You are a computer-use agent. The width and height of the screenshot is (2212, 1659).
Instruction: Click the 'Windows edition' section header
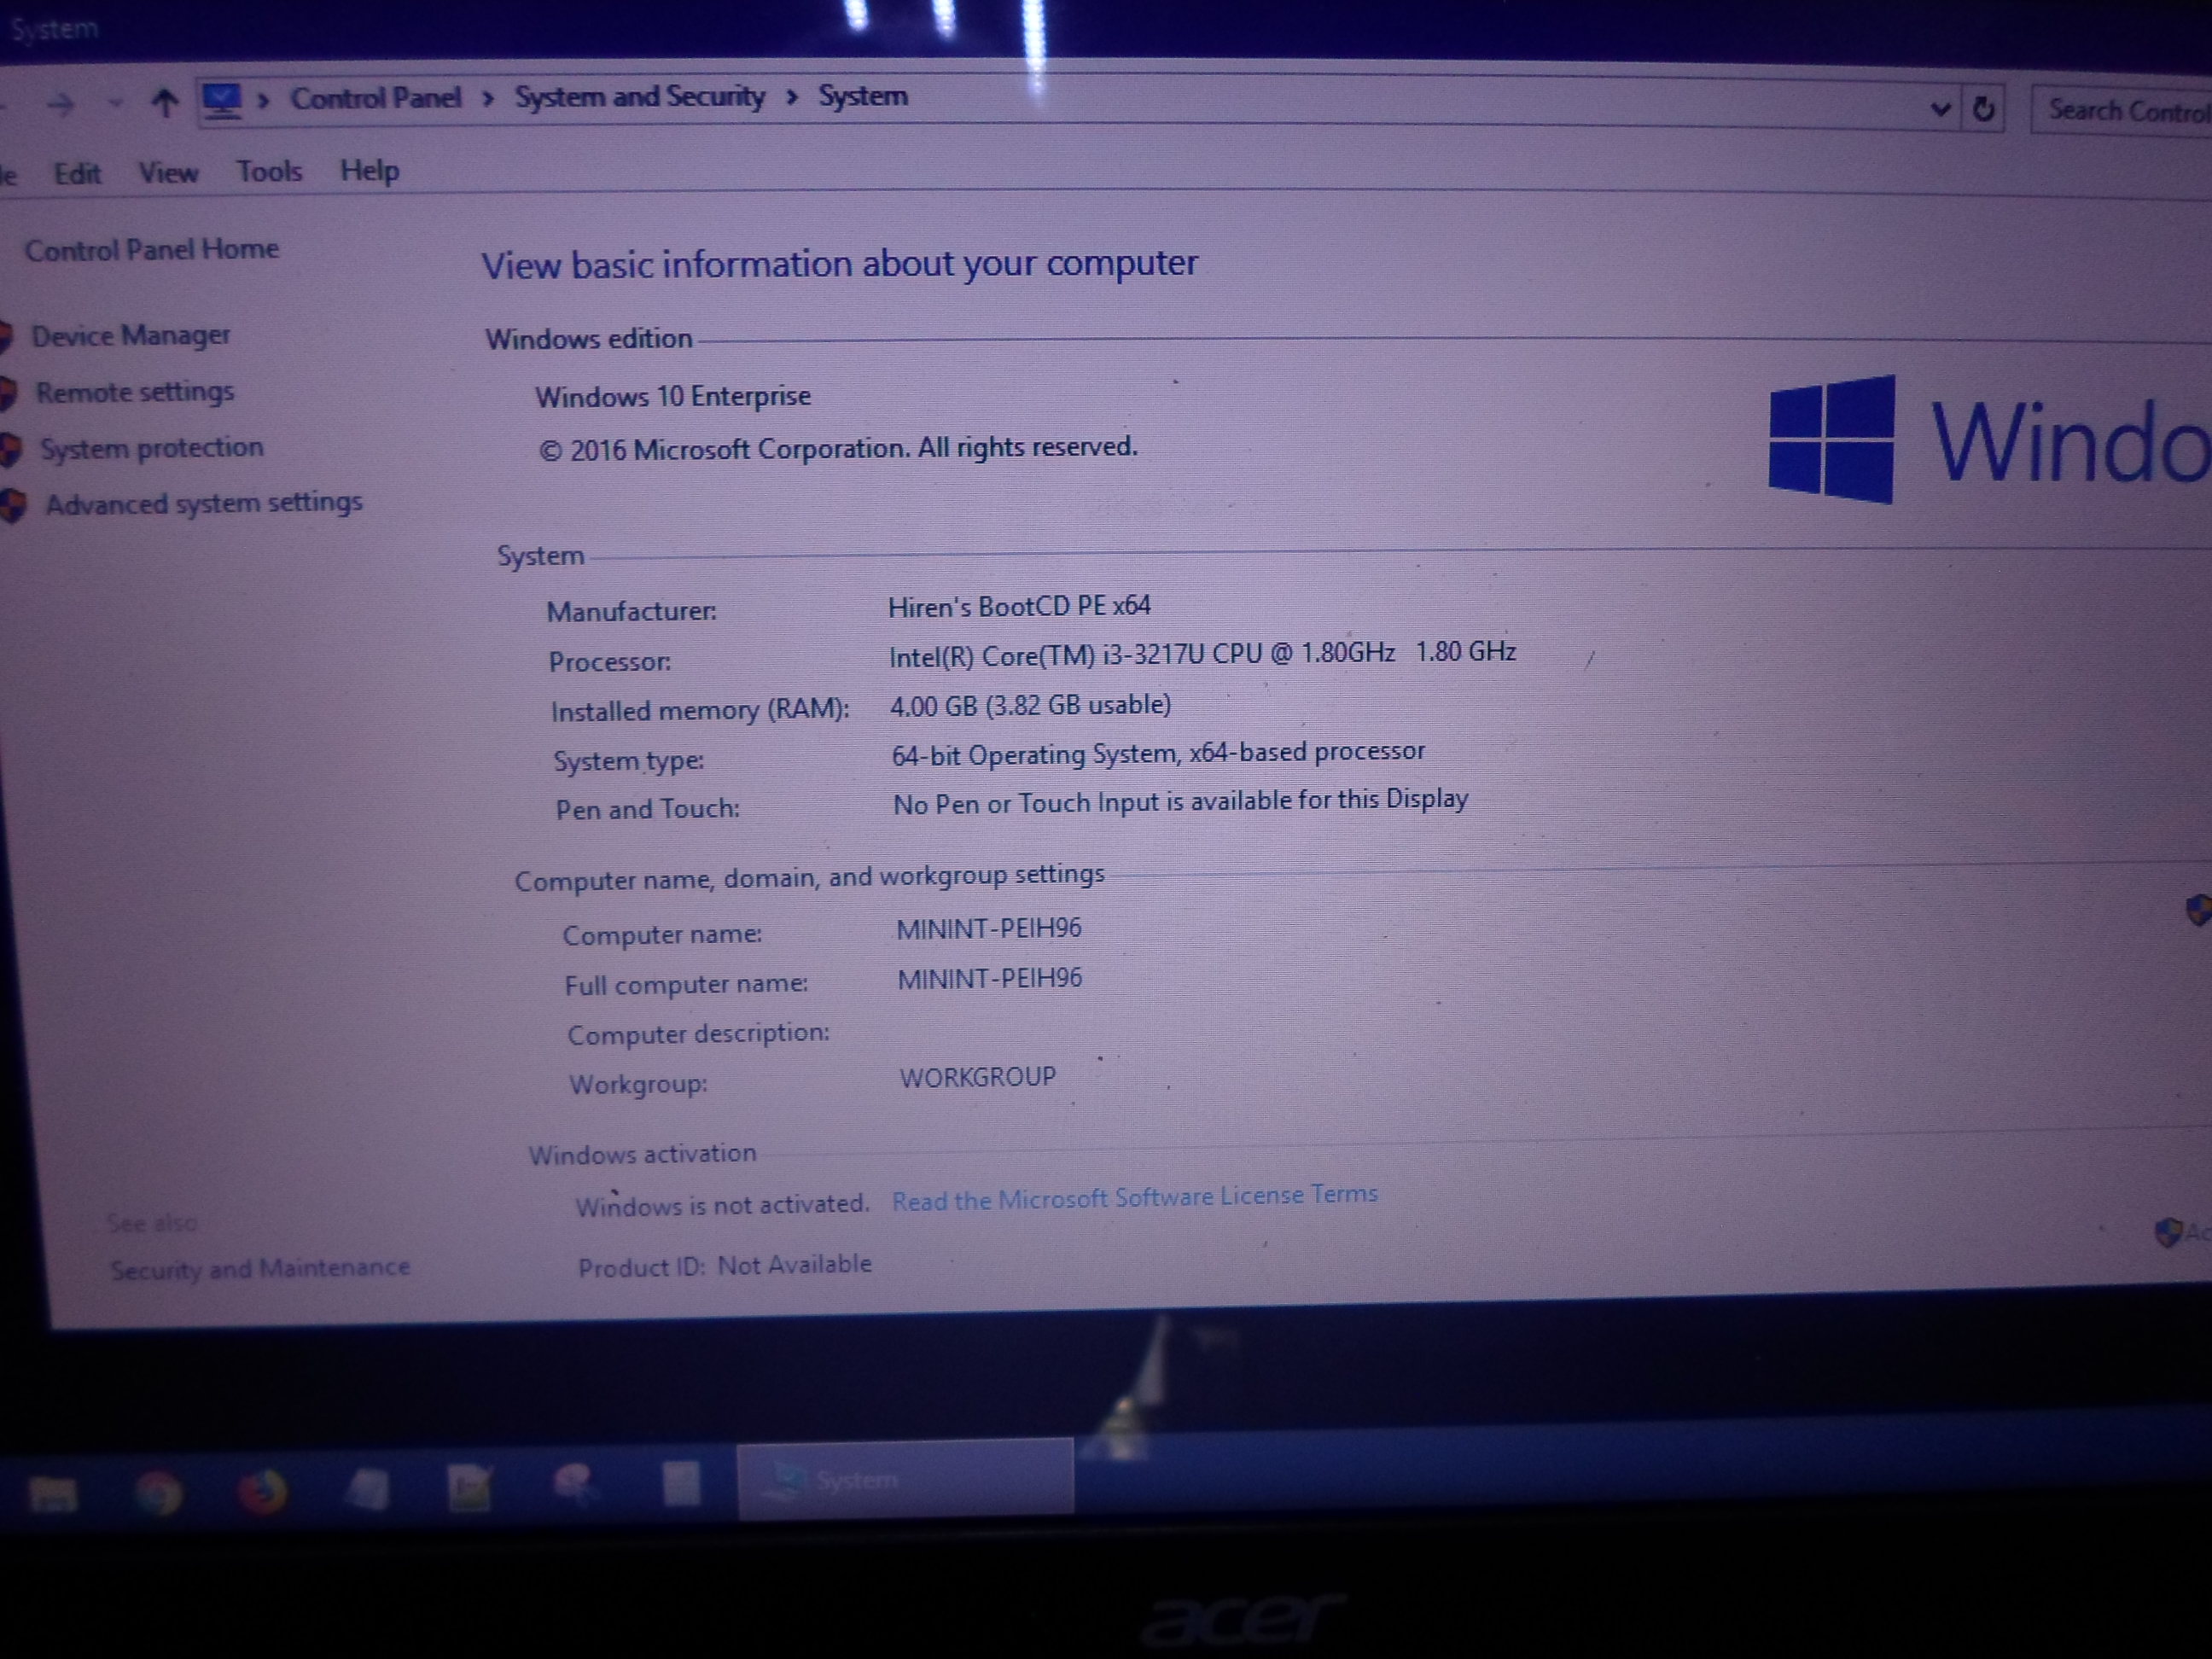tap(589, 339)
